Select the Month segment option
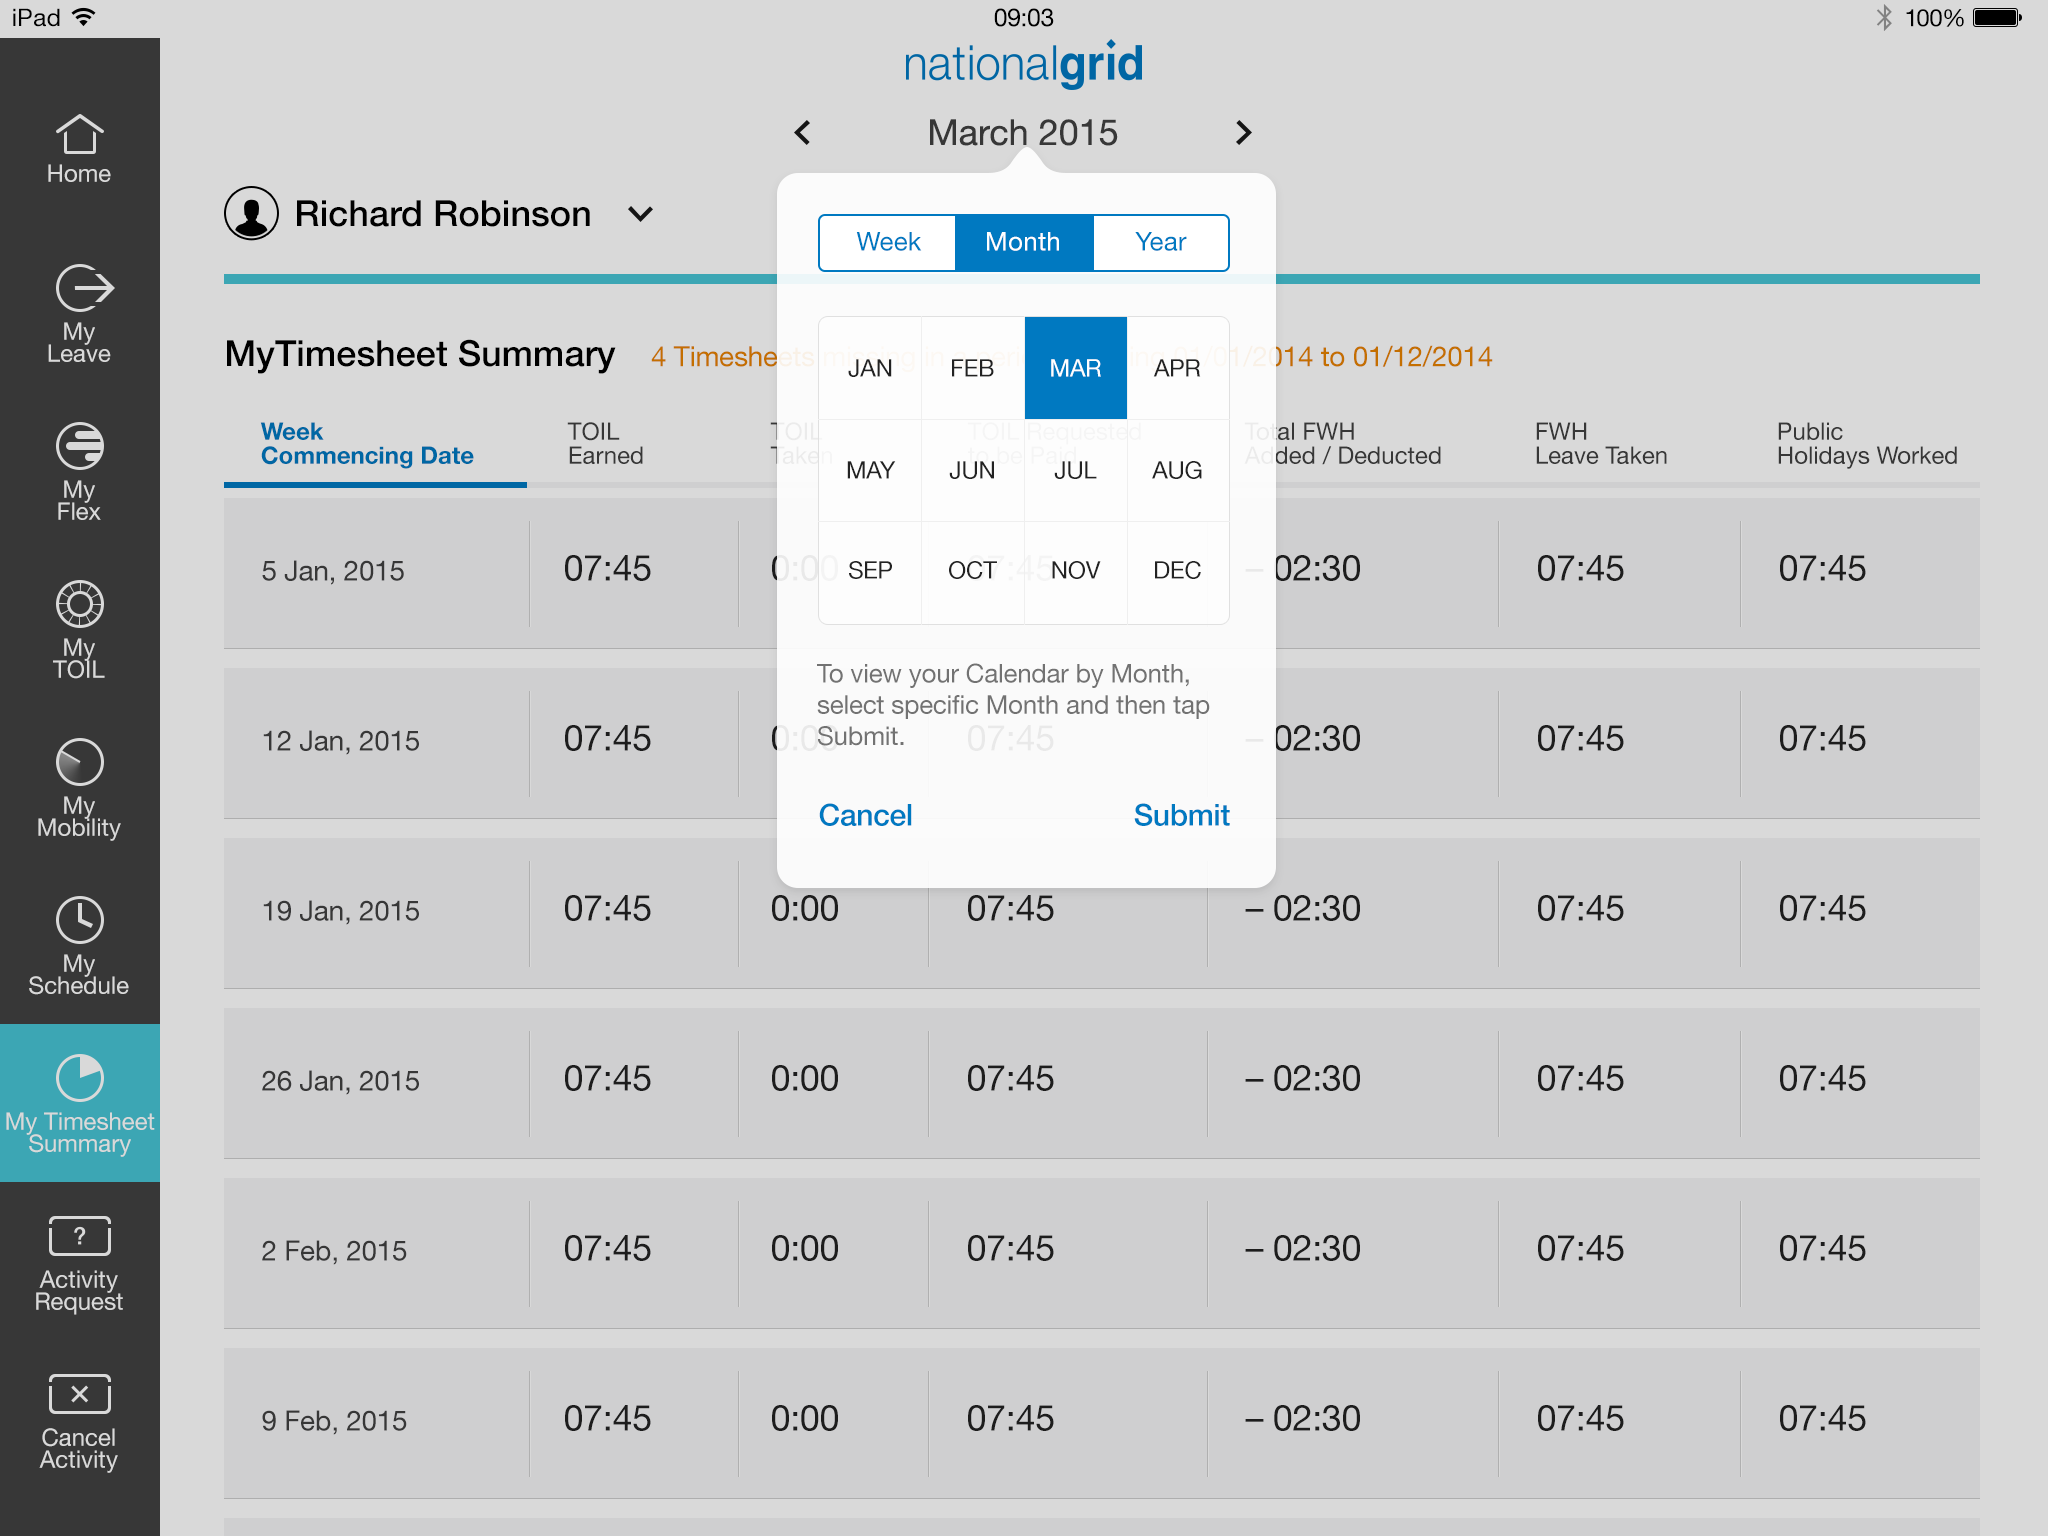The width and height of the screenshot is (2048, 1536). click(1023, 242)
